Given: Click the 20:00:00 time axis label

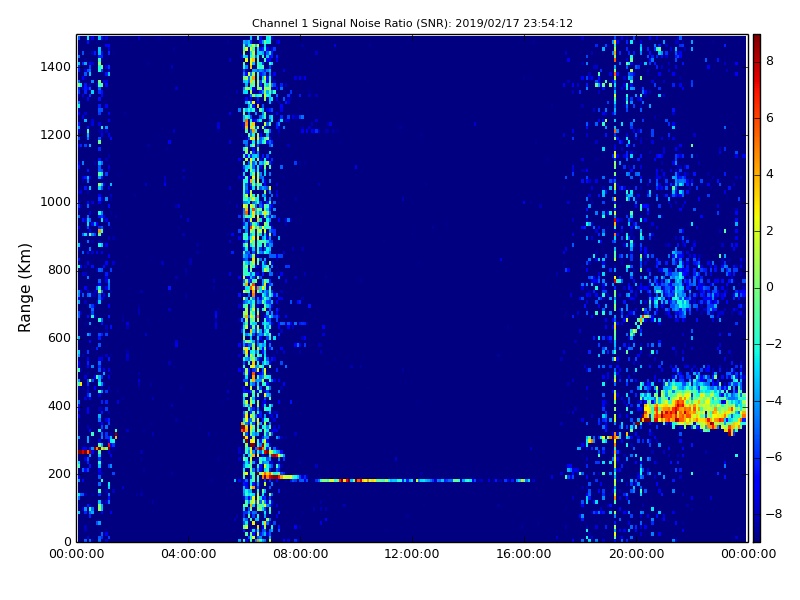Looking at the screenshot, I should (x=636, y=554).
